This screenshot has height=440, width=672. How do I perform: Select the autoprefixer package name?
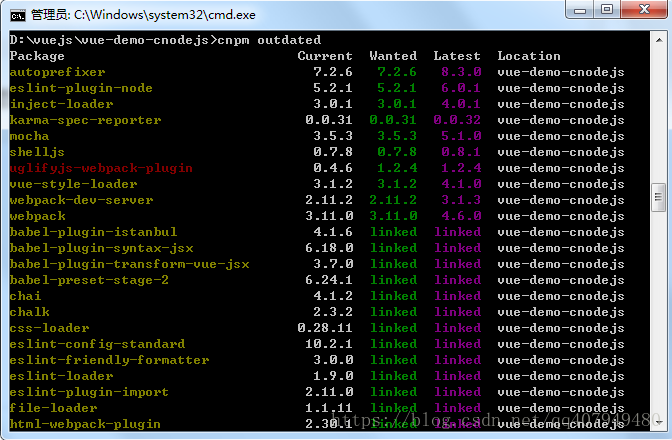(57, 72)
